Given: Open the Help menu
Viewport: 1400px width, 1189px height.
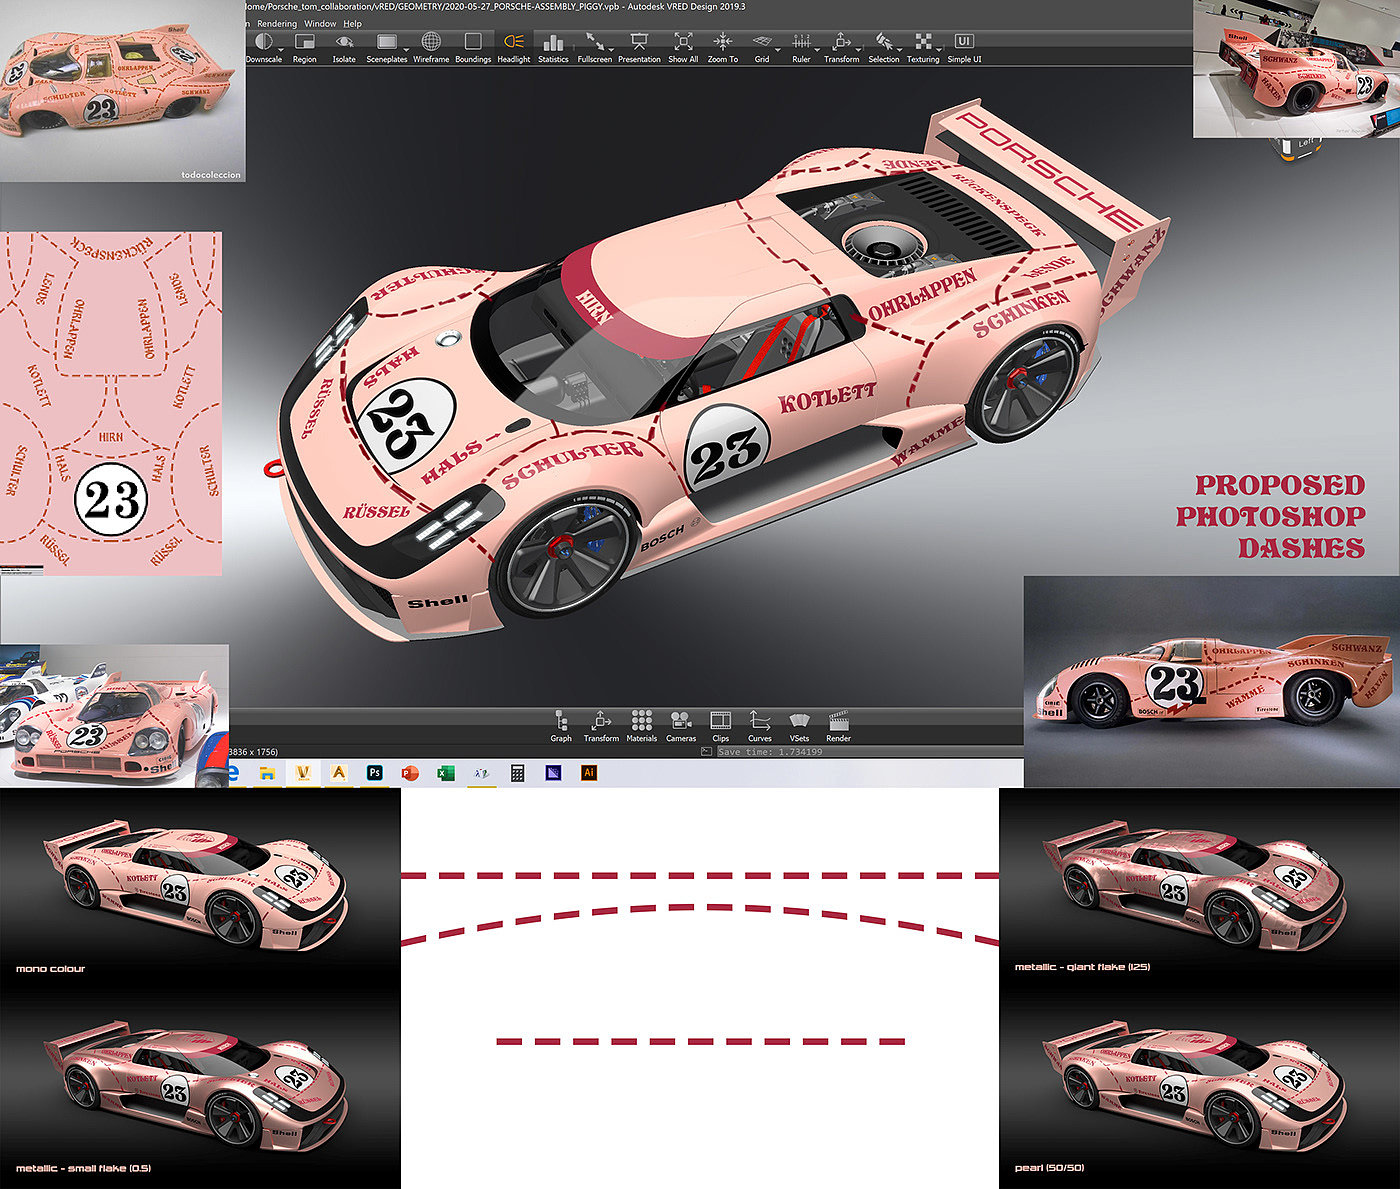Looking at the screenshot, I should [353, 24].
